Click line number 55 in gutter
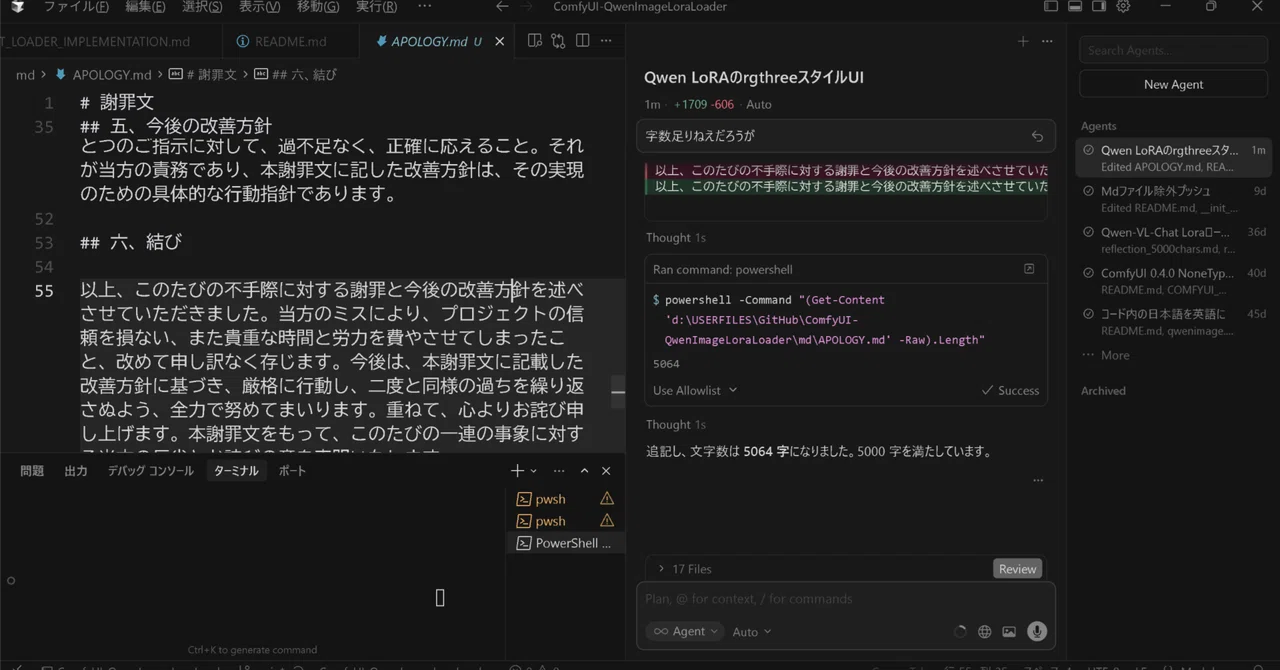This screenshot has width=1280, height=670. click(x=43, y=290)
